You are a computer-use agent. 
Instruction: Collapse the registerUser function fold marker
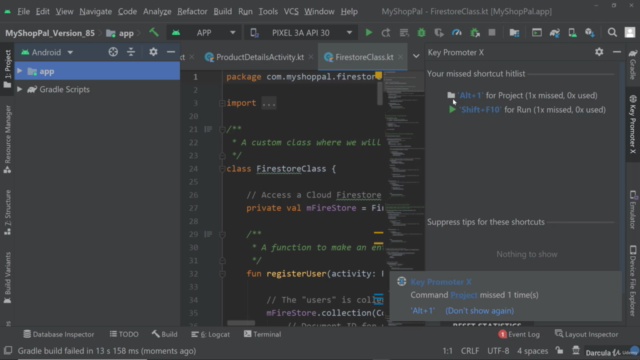[222, 273]
